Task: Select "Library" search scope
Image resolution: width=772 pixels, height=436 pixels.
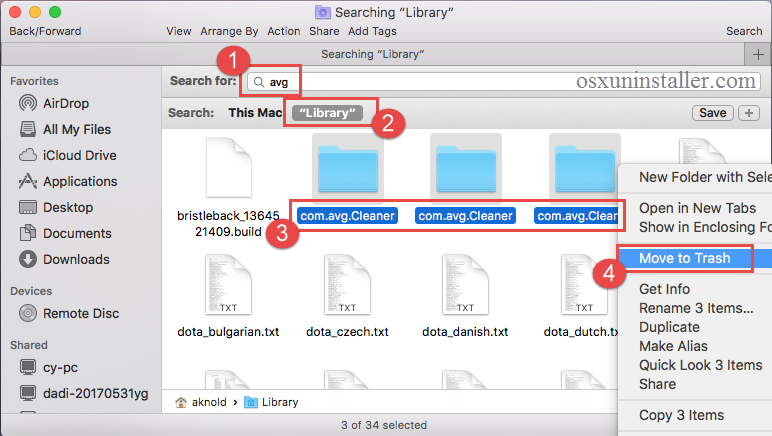Action: tap(327, 113)
